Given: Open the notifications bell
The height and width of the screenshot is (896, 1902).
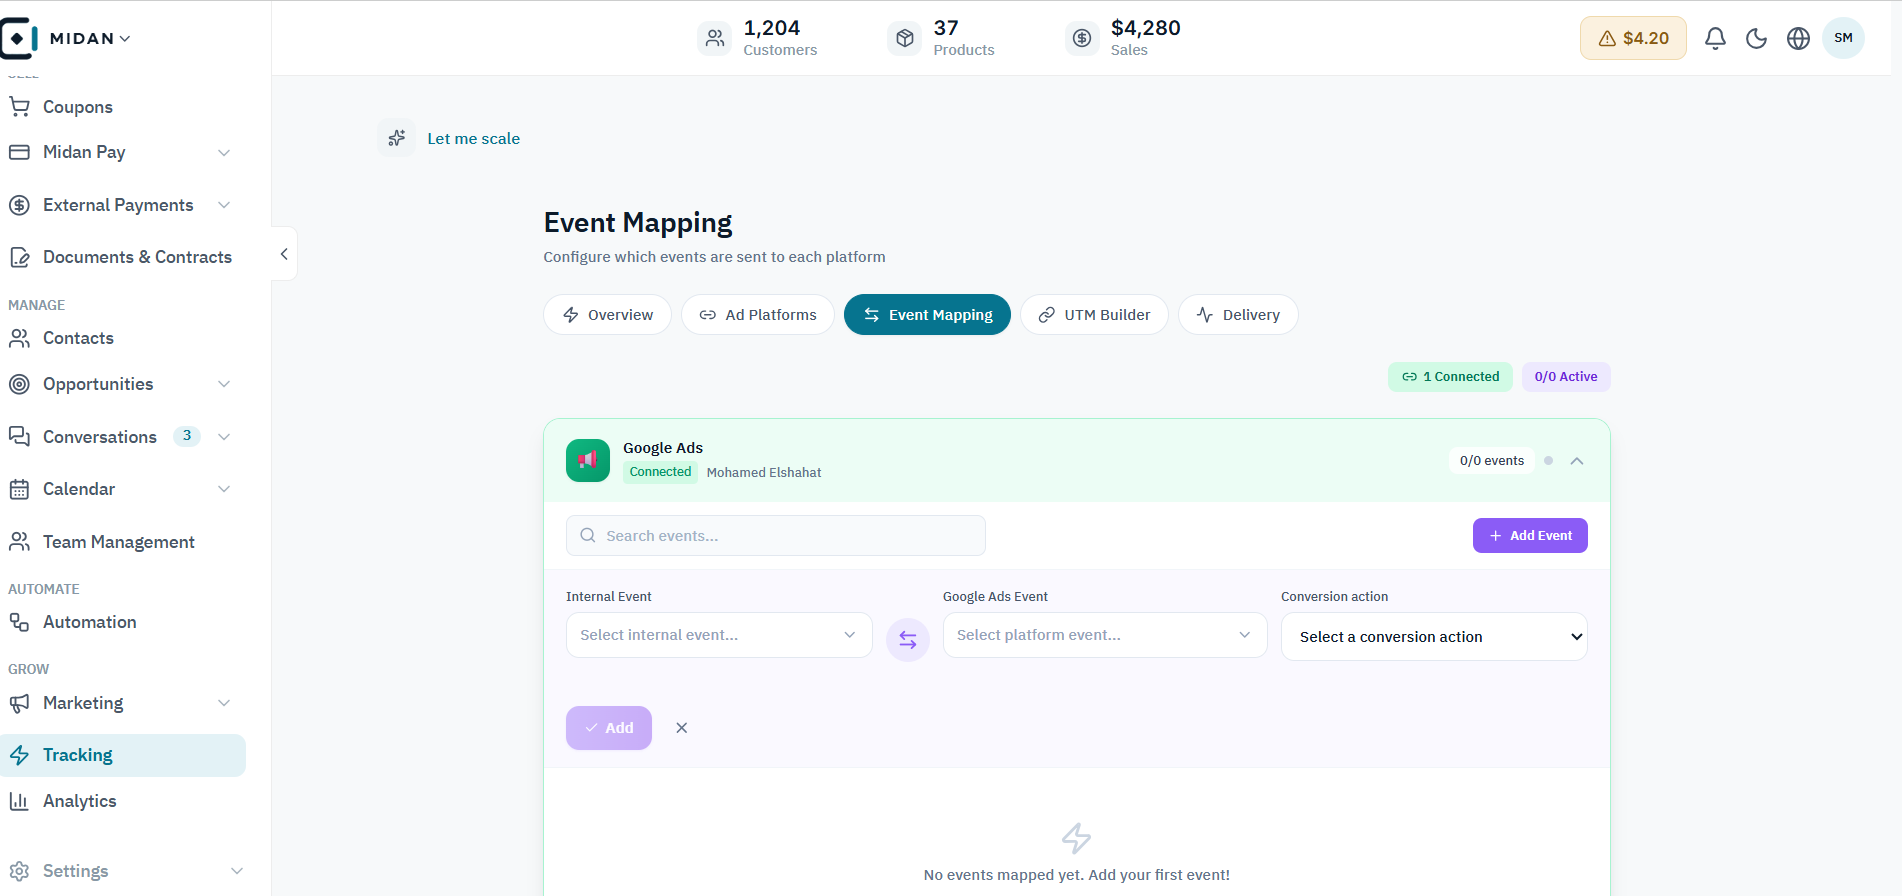Looking at the screenshot, I should [1715, 38].
